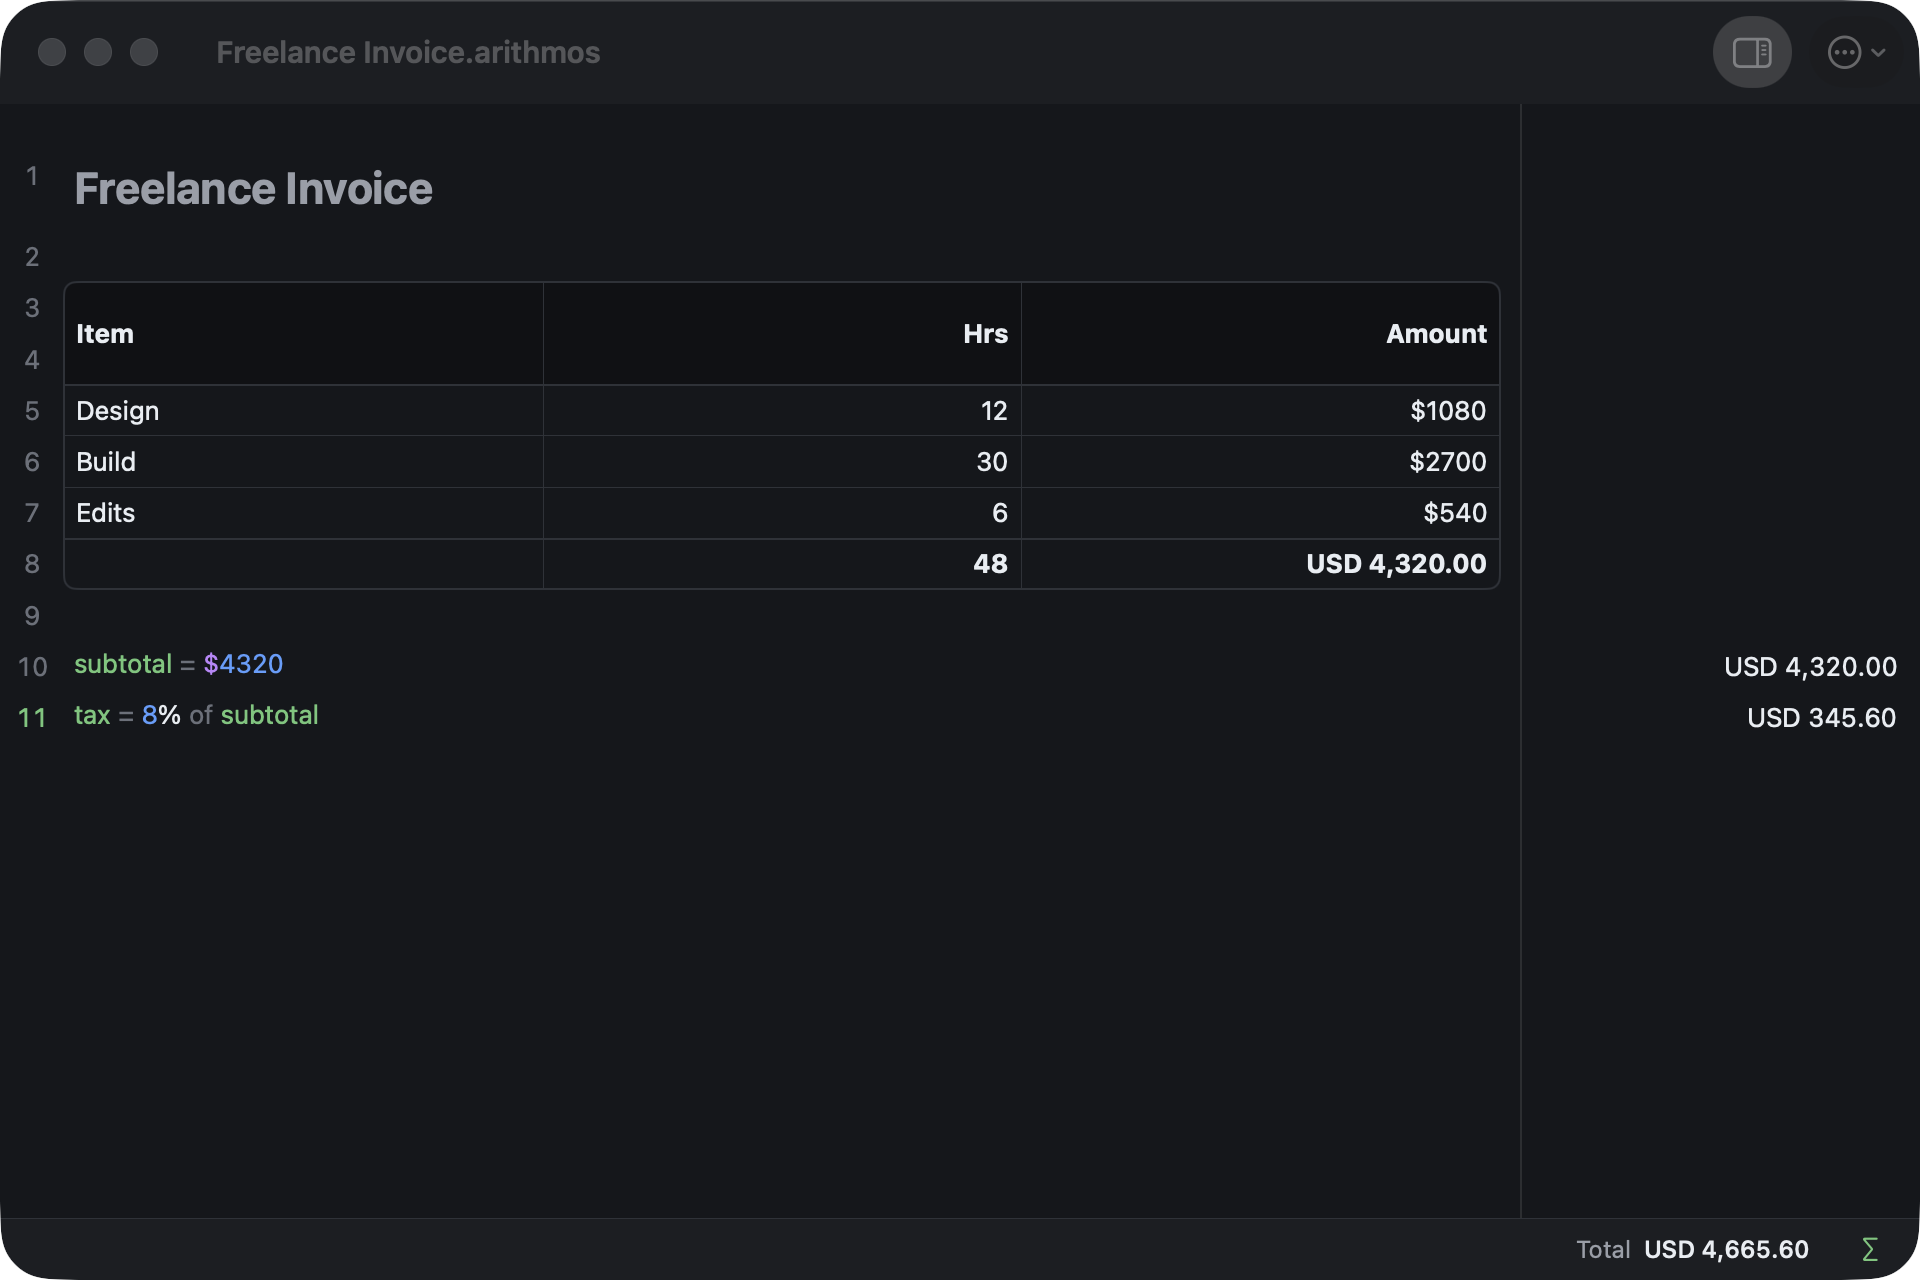Viewport: 1920px width, 1280px height.
Task: Click the $540 amount cell
Action: tap(1260, 513)
